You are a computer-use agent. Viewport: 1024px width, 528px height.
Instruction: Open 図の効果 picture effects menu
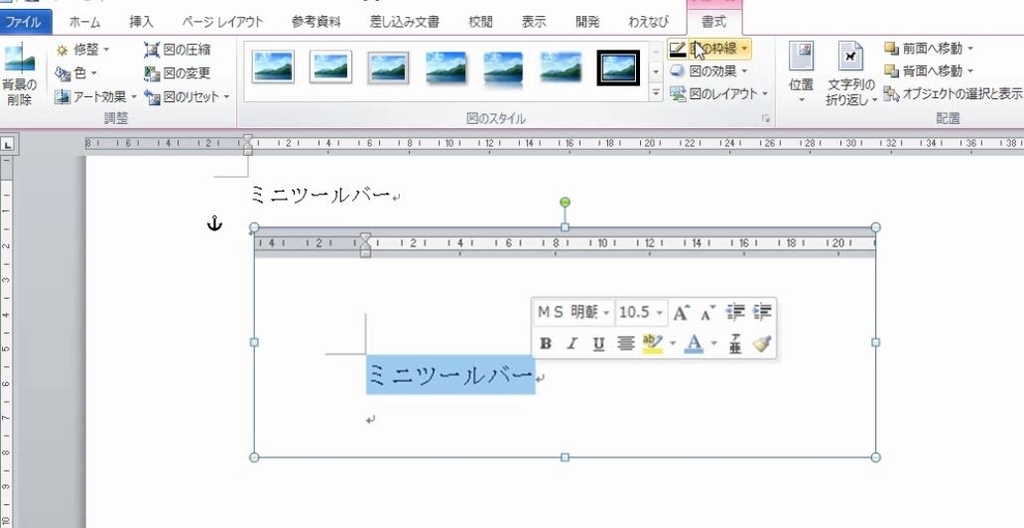coord(709,71)
